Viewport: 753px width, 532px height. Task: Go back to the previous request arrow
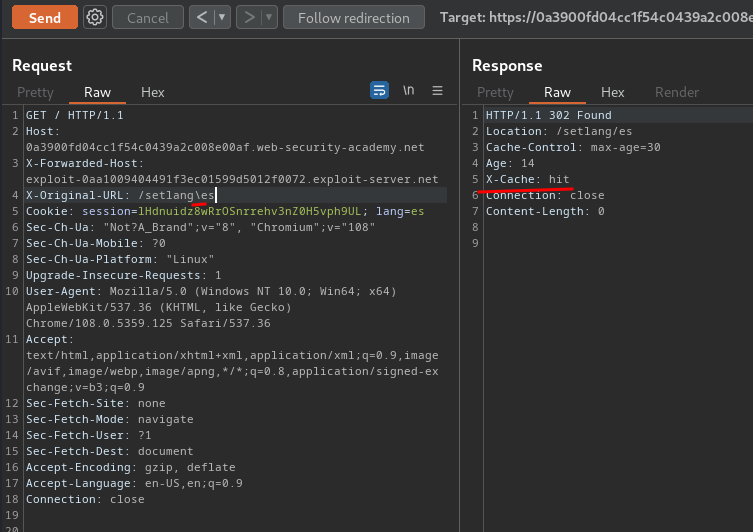(x=202, y=18)
